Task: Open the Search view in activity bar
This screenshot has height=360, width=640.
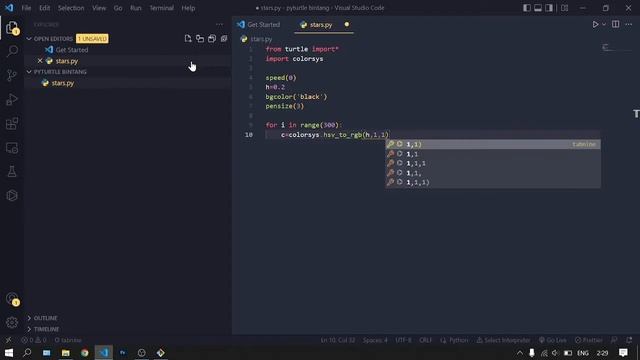Action: click(12, 51)
